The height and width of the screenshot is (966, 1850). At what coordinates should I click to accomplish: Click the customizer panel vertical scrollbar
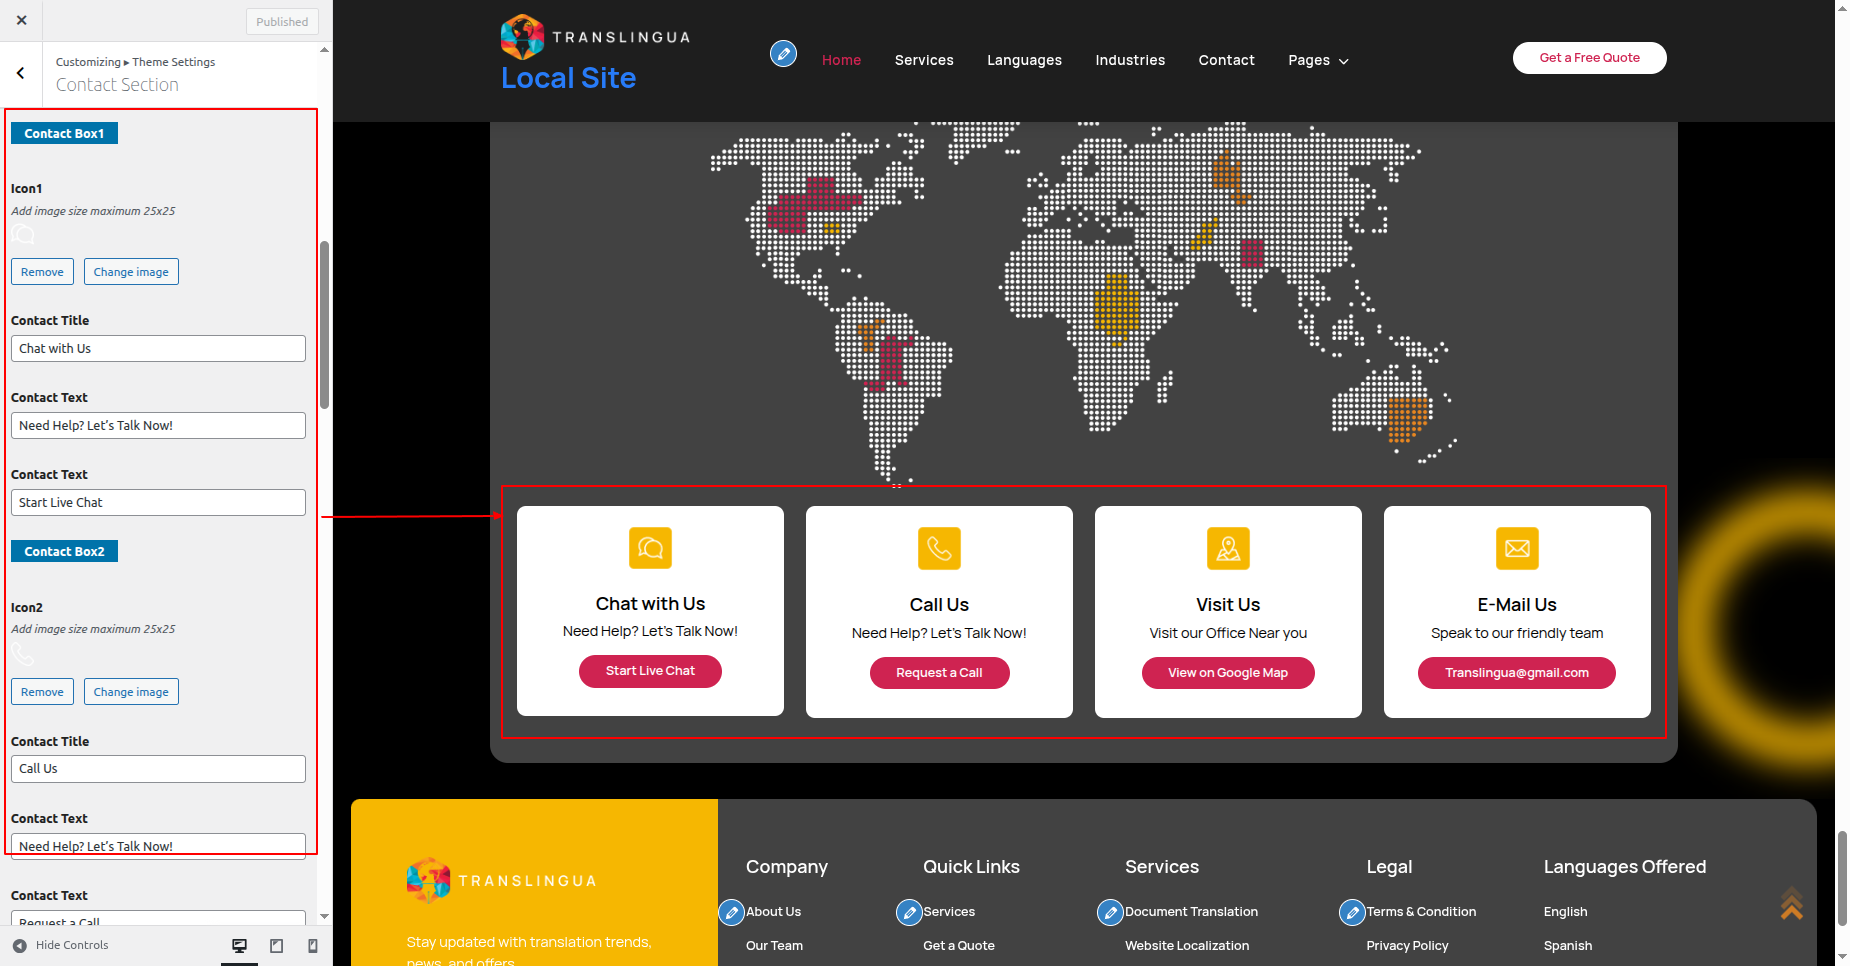[x=324, y=325]
